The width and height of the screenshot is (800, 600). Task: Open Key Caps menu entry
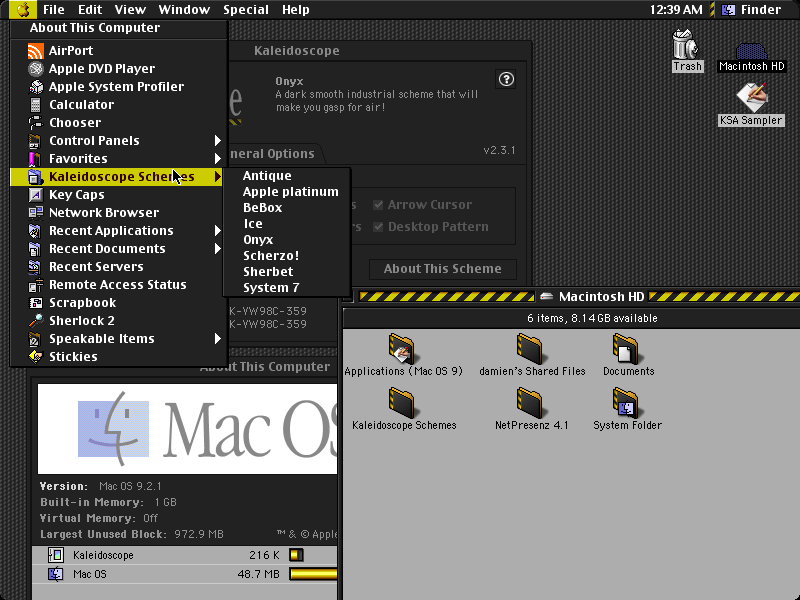118,194
